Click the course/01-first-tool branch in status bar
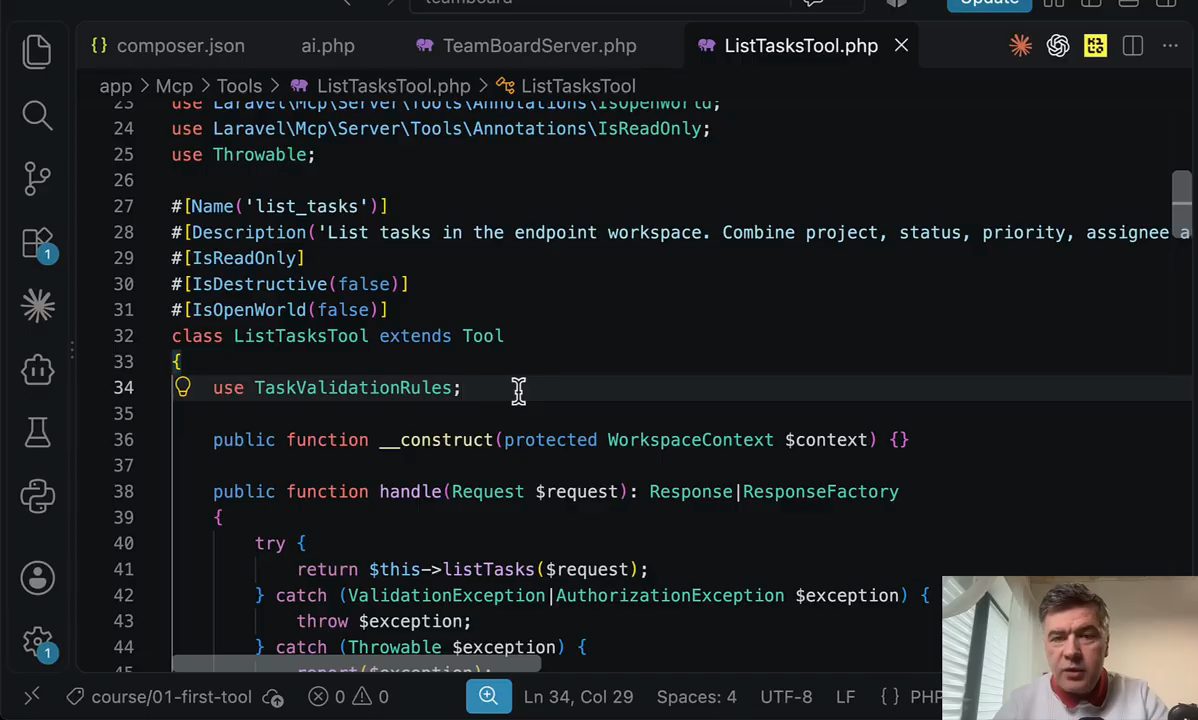 click(159, 697)
